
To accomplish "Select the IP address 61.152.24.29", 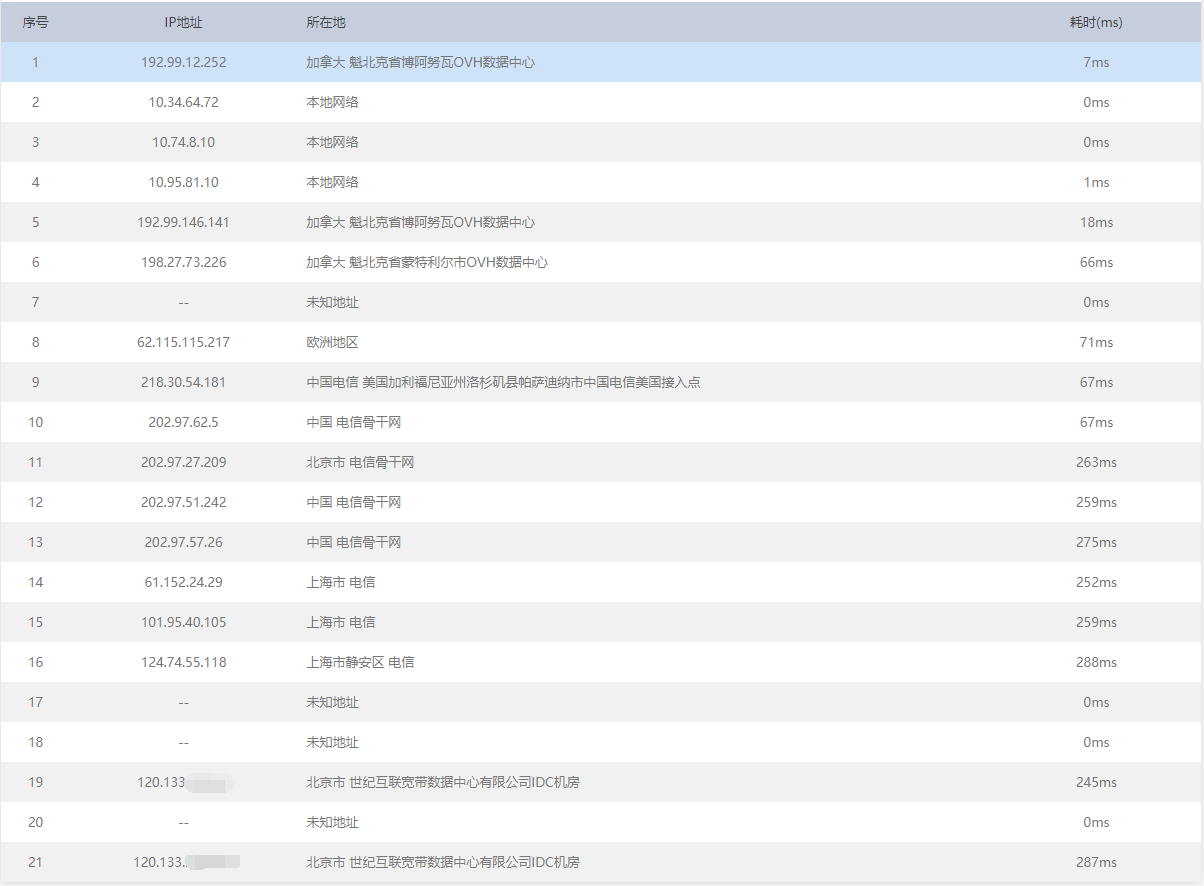I will tap(183, 582).
